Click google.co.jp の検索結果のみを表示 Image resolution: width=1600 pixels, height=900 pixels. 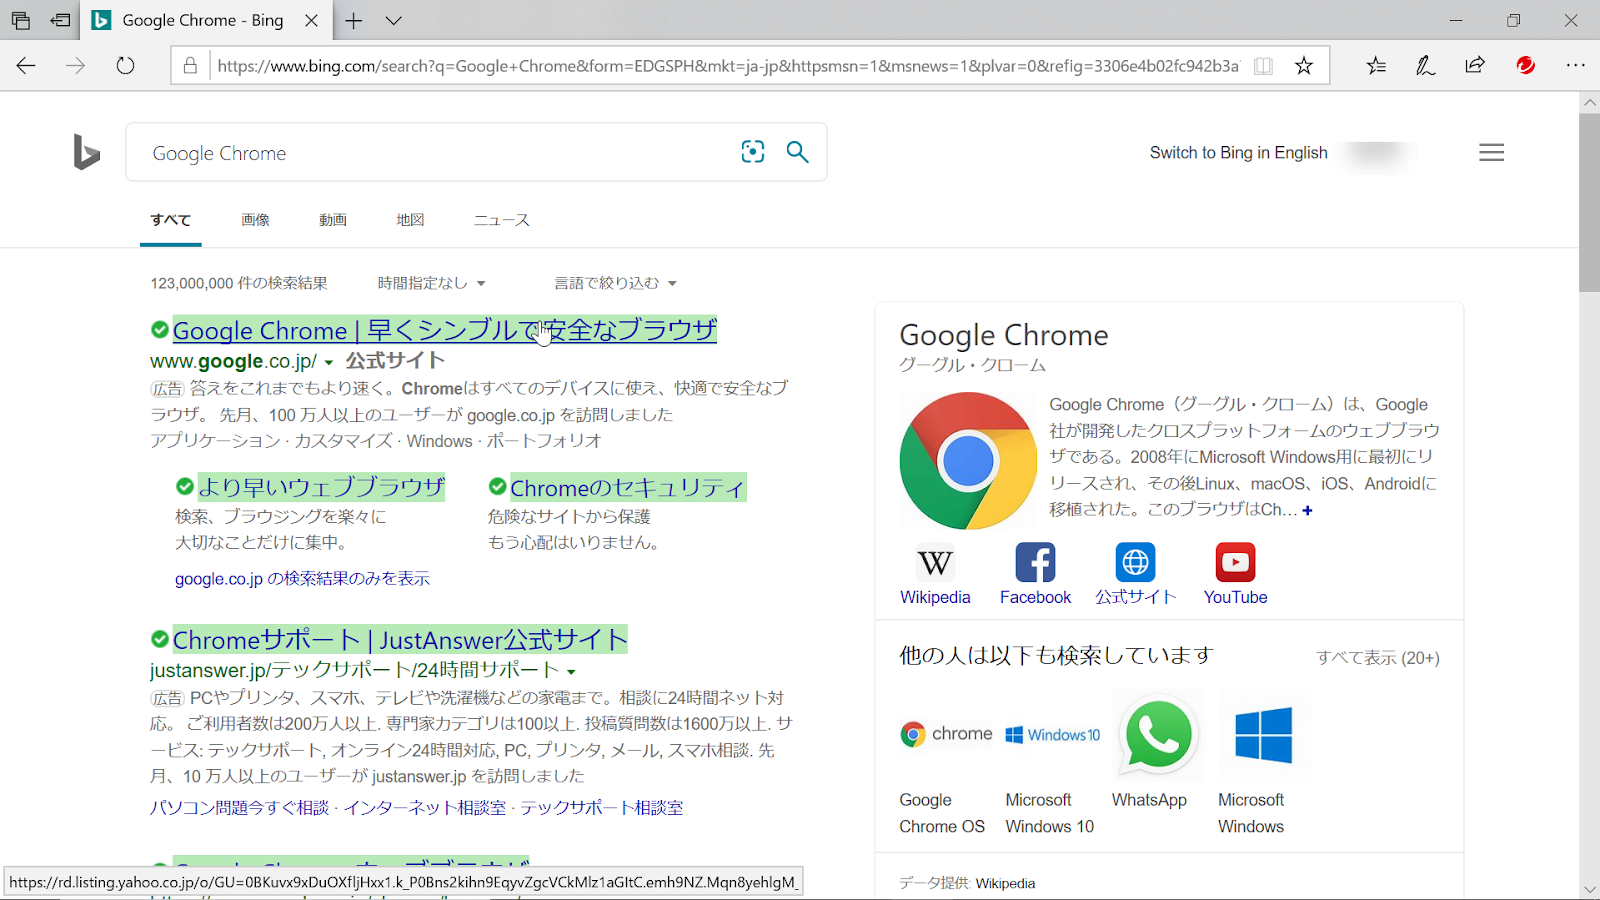click(302, 578)
